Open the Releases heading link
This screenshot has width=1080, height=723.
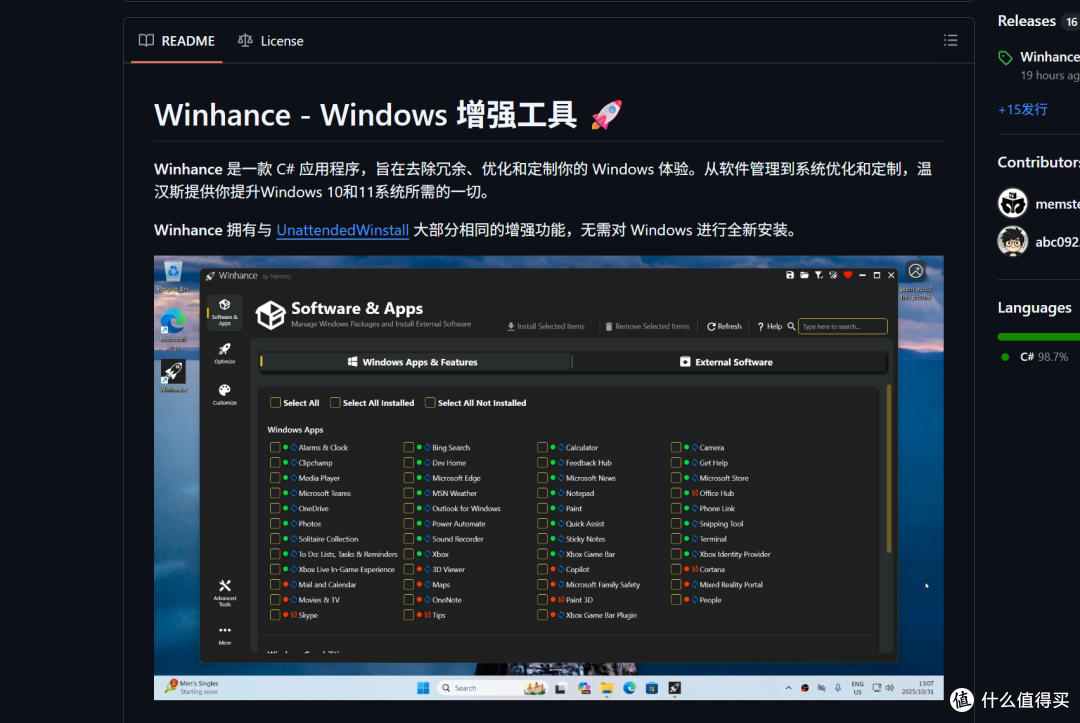[x=1026, y=21]
